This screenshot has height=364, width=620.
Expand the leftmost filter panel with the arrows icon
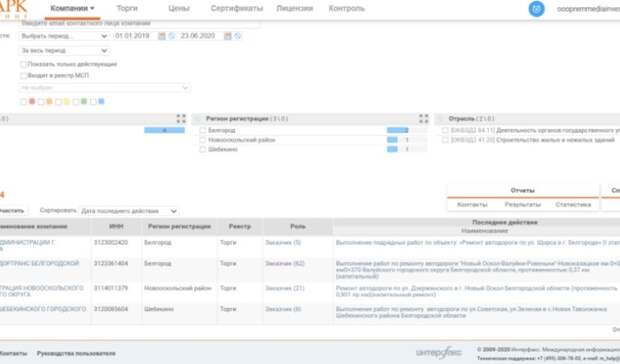tap(181, 119)
